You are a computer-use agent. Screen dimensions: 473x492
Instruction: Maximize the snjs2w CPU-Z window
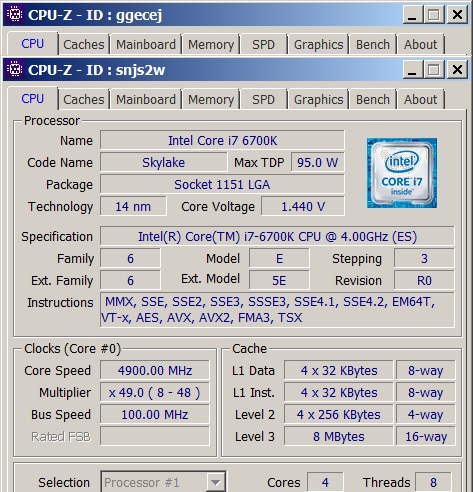click(x=434, y=70)
